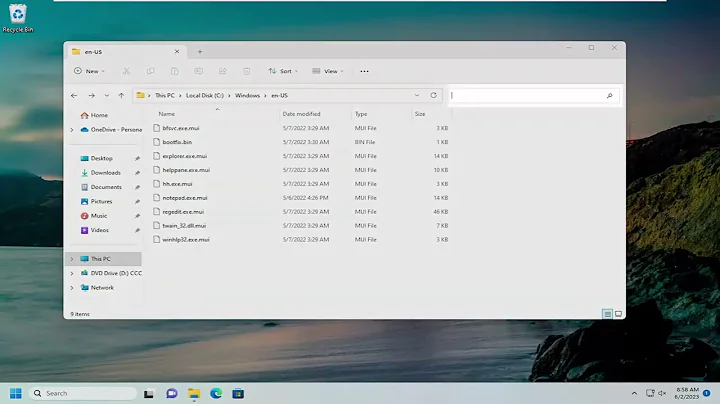Open recent locations dropdown arrow

tap(107, 95)
